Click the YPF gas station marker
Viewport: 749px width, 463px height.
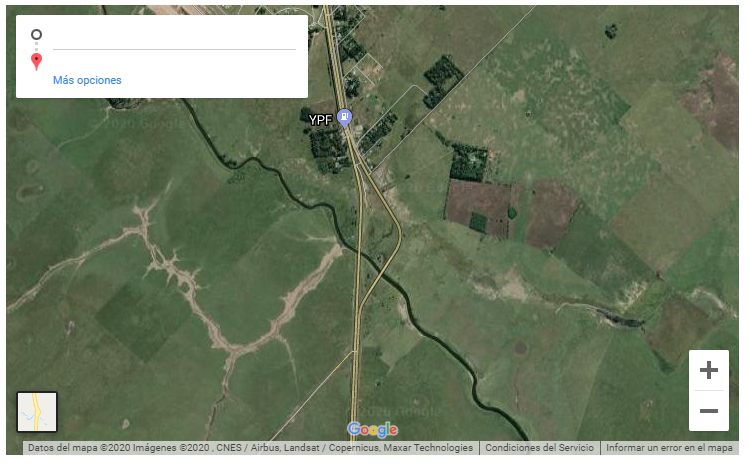[x=344, y=118]
